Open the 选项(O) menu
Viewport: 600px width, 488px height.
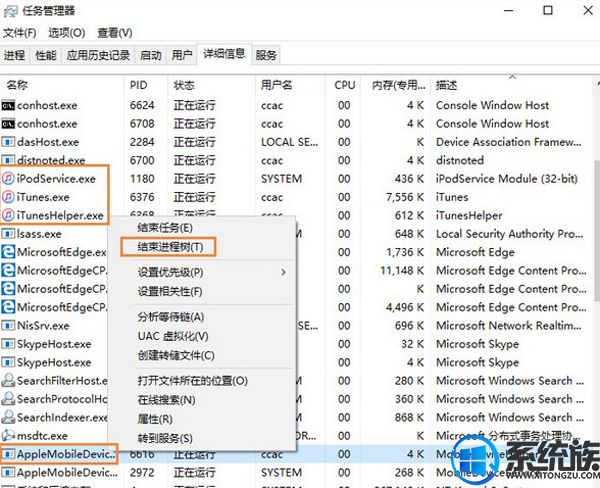[67, 33]
